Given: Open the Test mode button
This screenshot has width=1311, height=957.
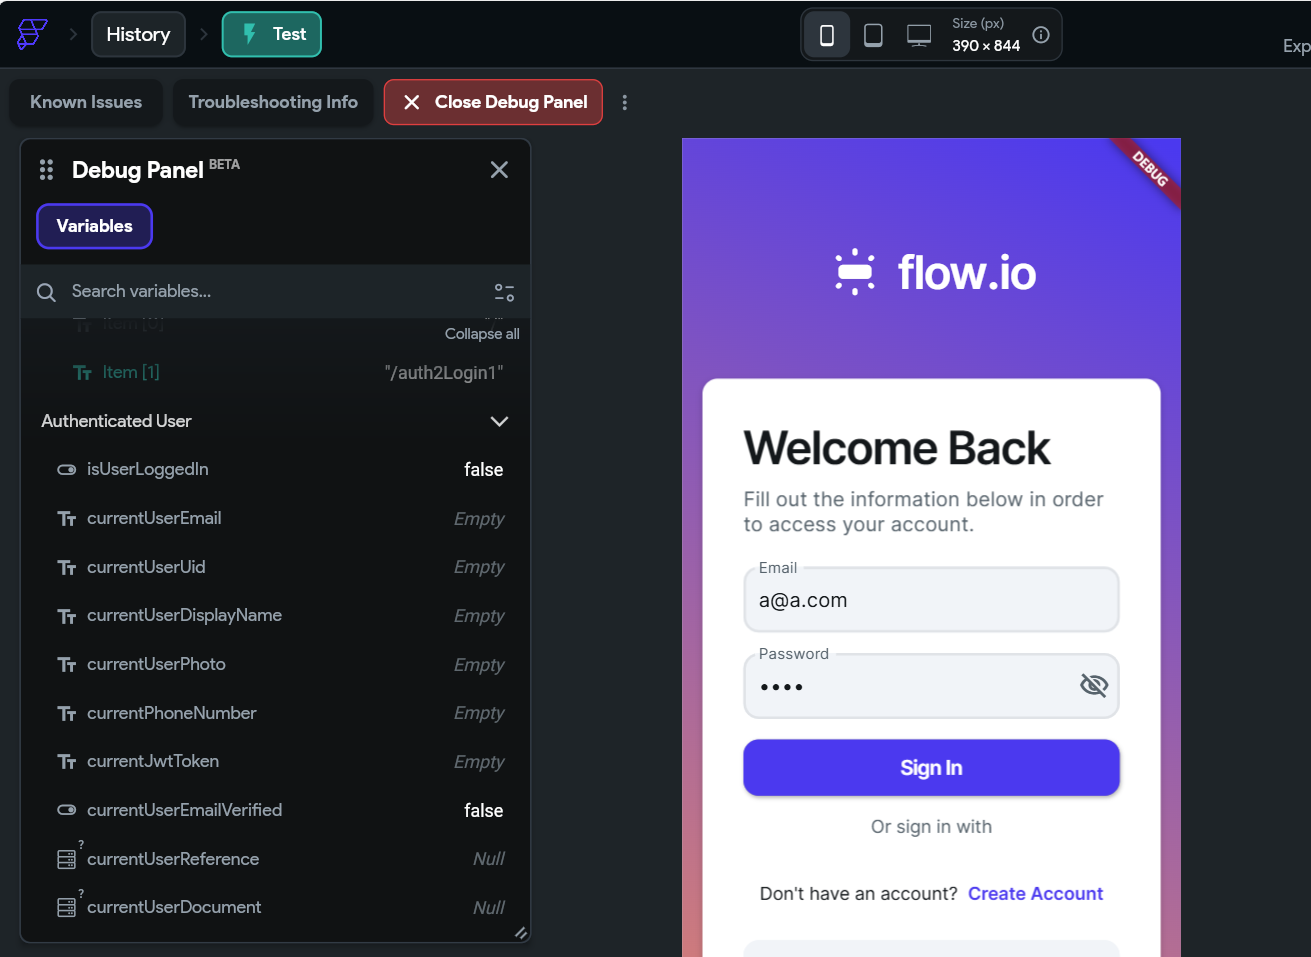Looking at the screenshot, I should pos(272,34).
